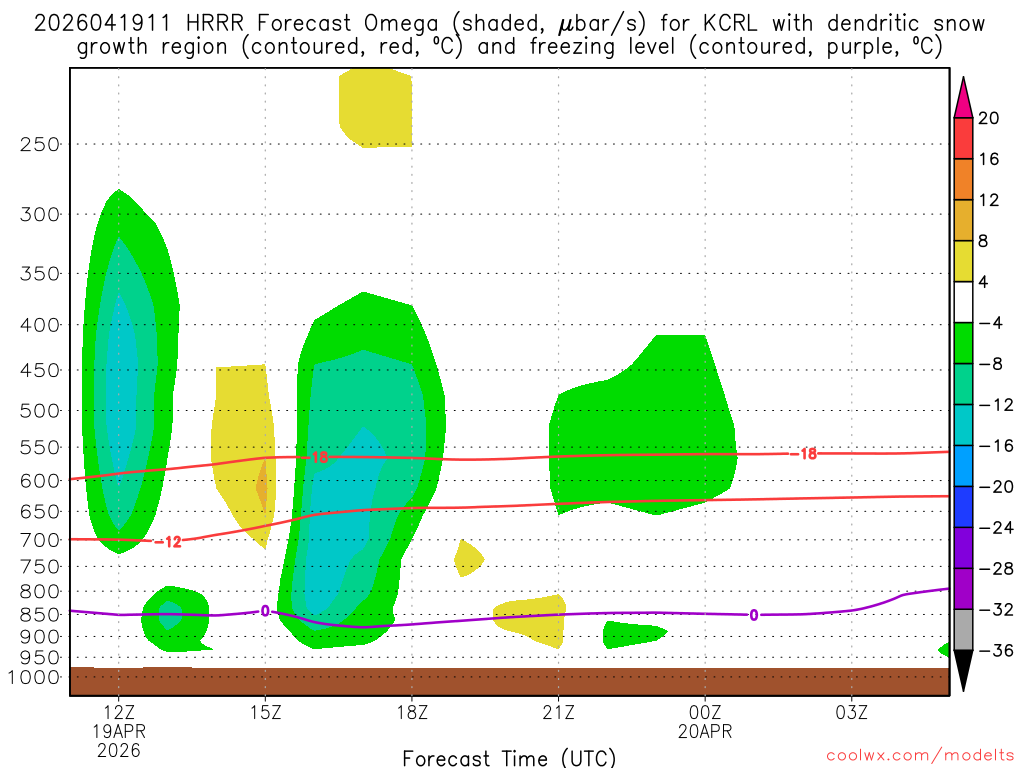Screen dimensions: 1024x768
Task: Click the colorbar label -20
Action: pos(996,487)
